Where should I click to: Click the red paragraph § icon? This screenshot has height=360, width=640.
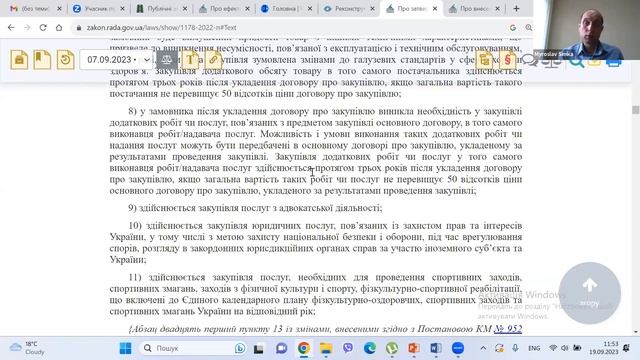coord(507,60)
